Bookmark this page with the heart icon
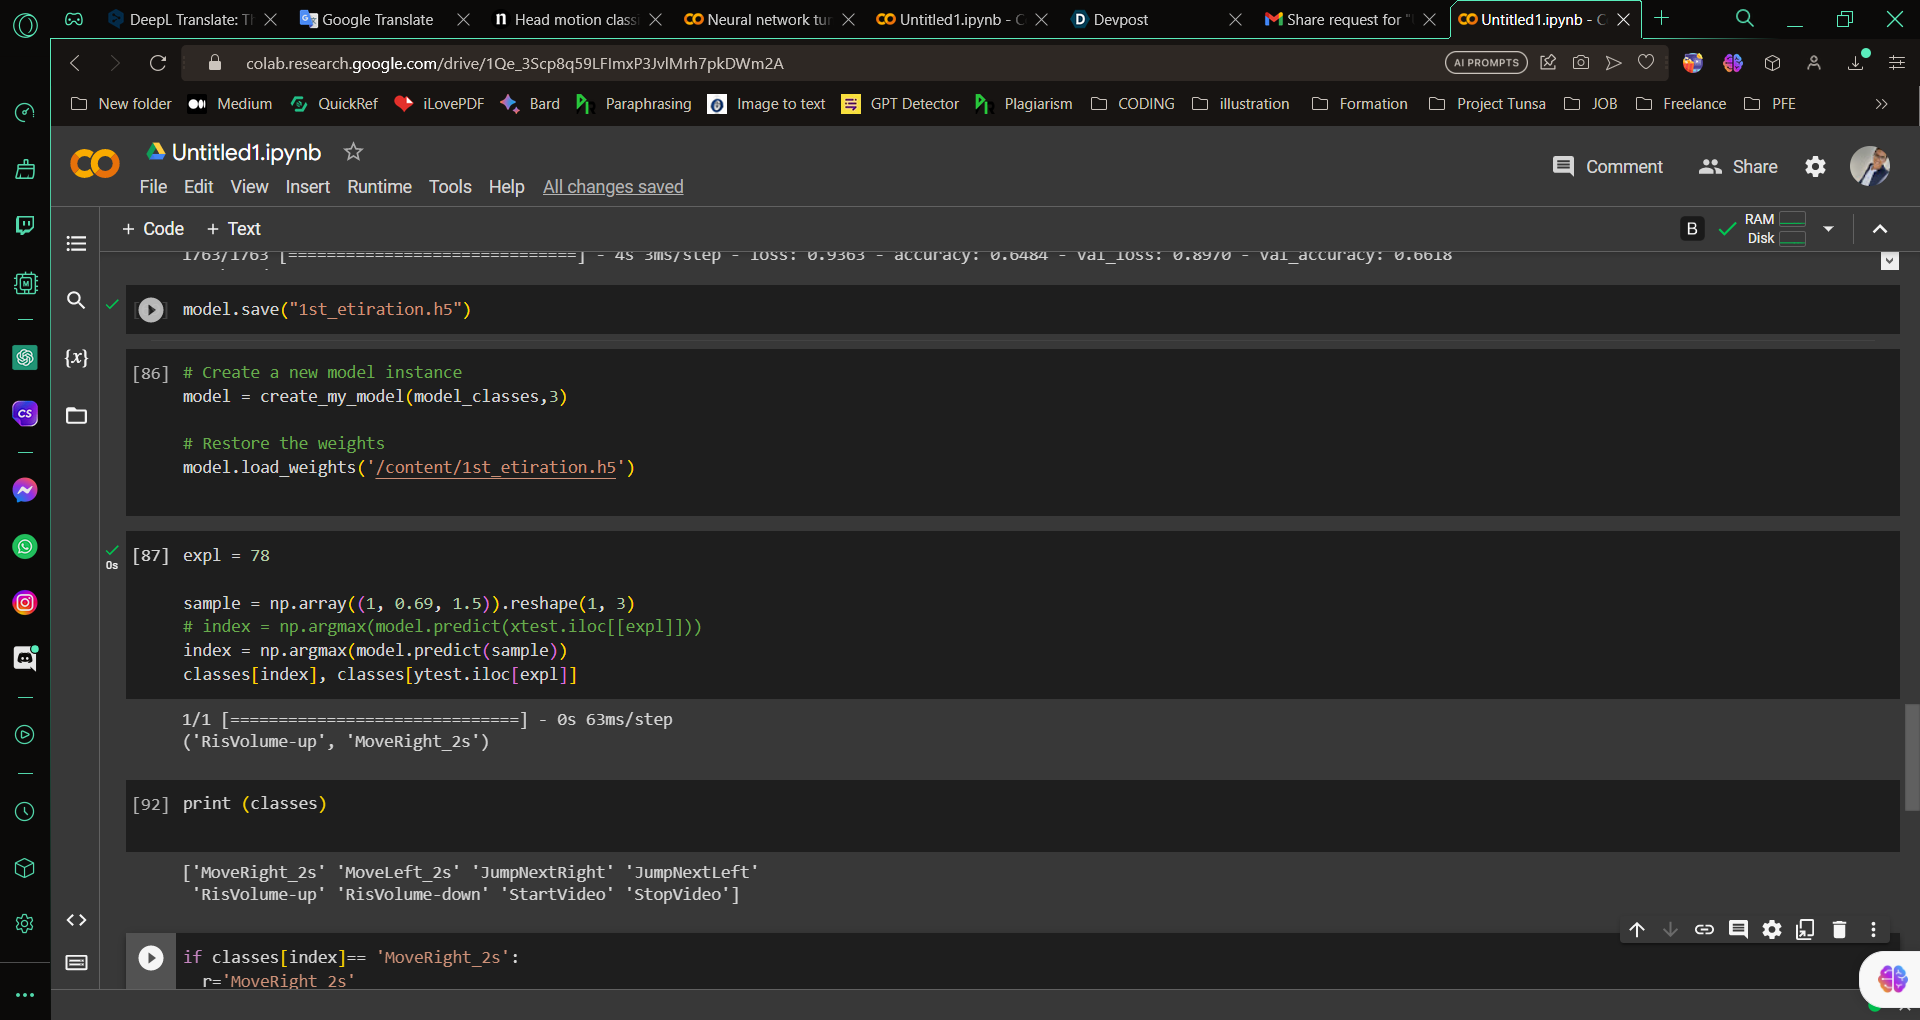 click(x=1646, y=63)
